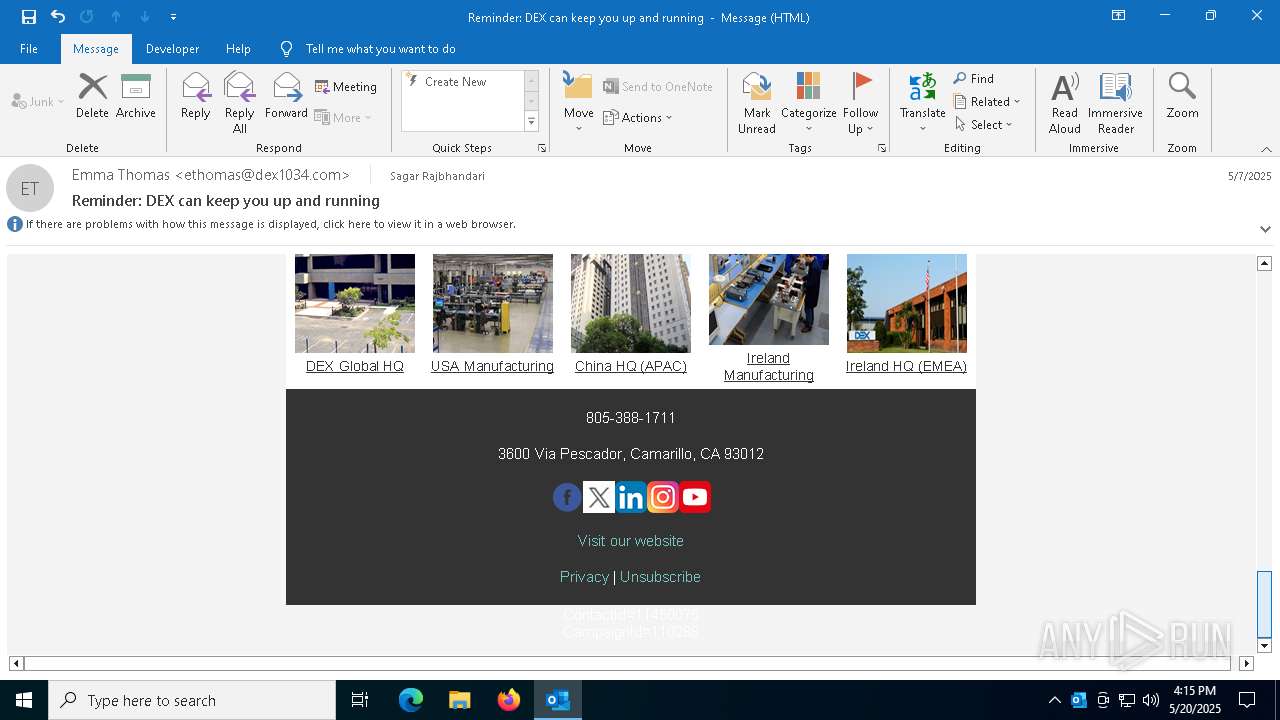Click the Ribbon Display Options button
Screen dimensions: 1280x720
click(1118, 16)
